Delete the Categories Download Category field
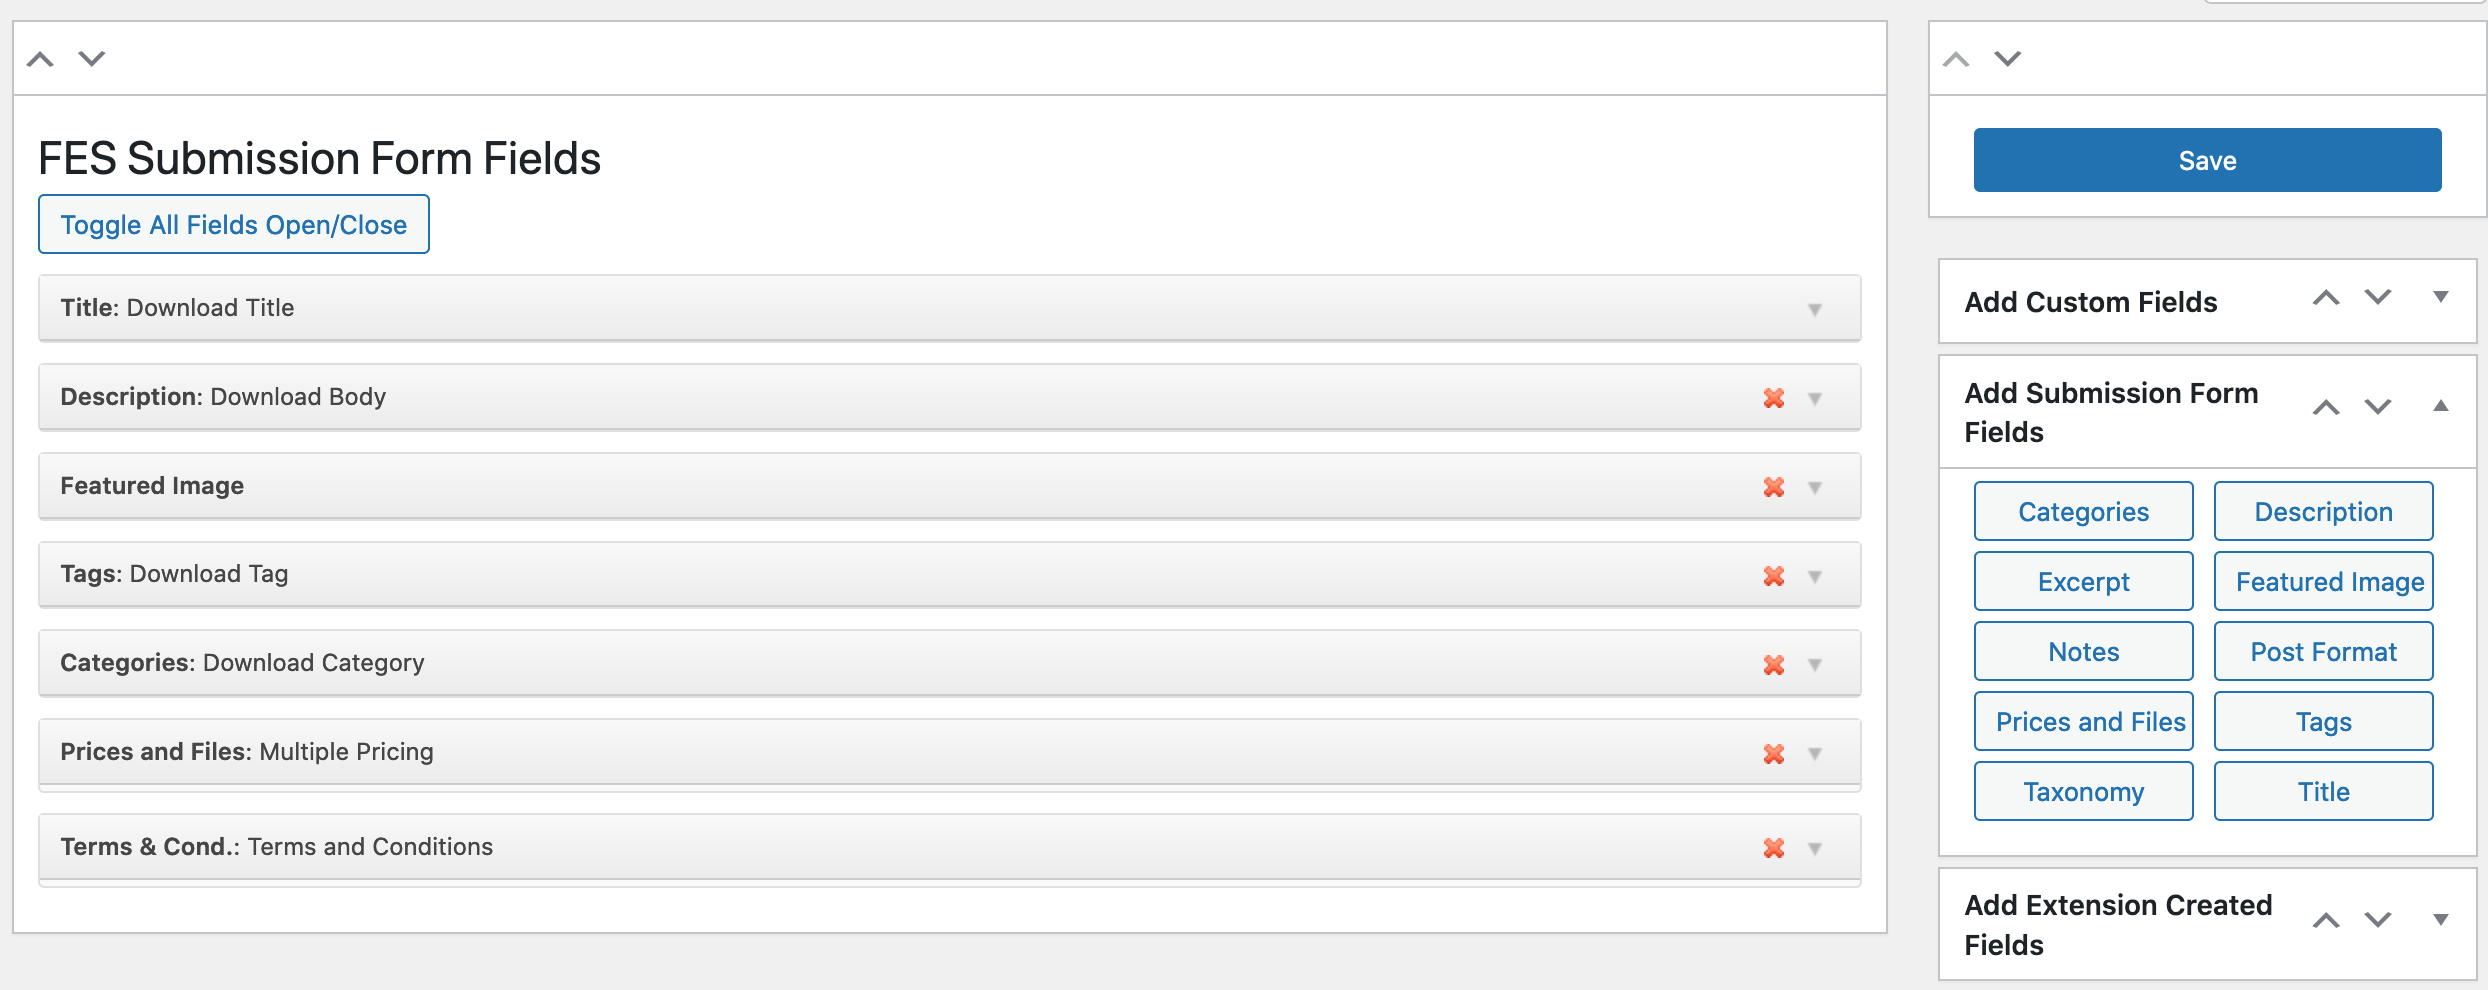Viewport: 2488px width, 990px height. (1774, 665)
